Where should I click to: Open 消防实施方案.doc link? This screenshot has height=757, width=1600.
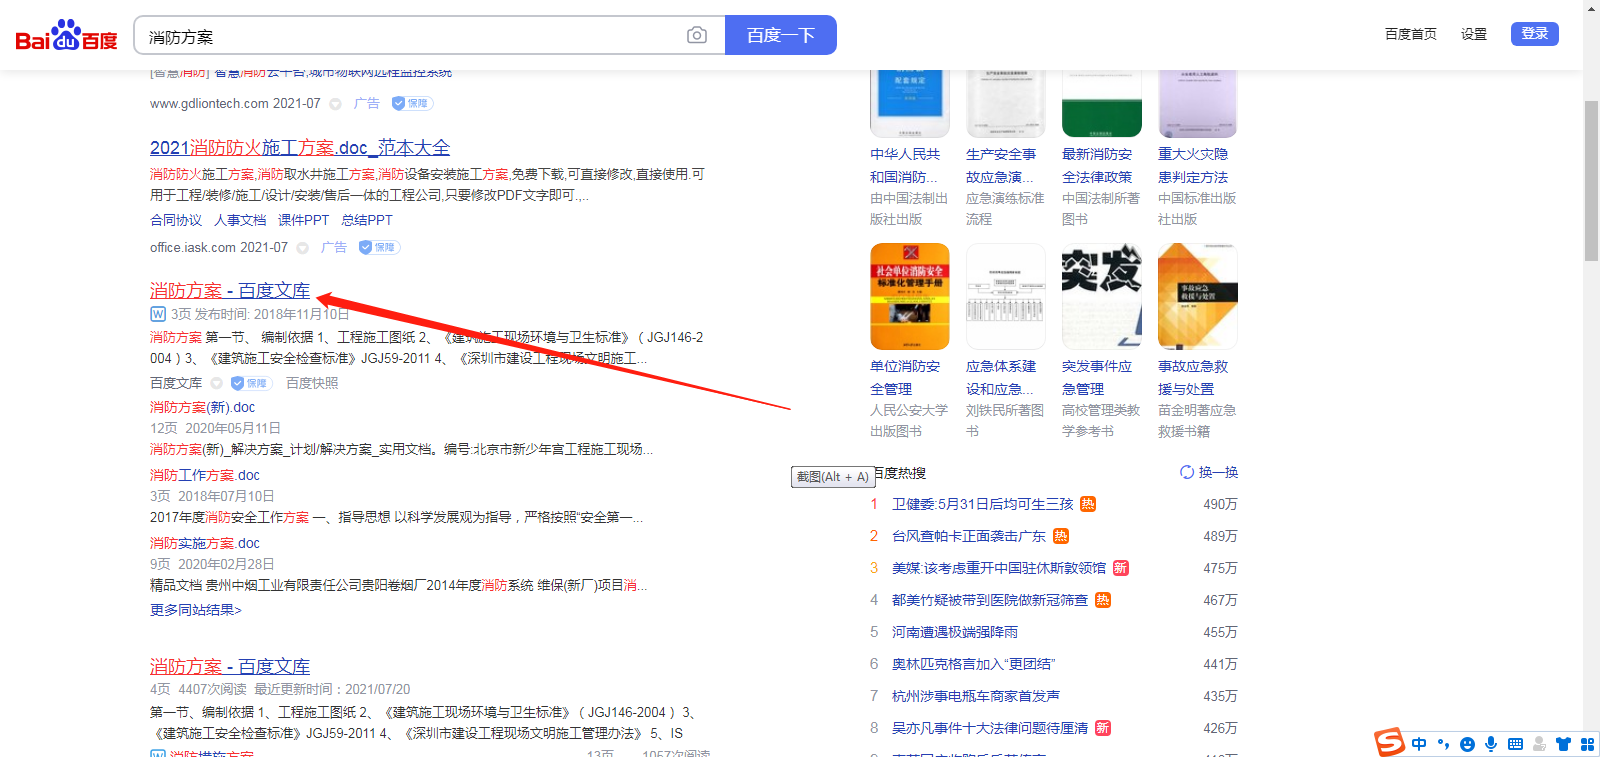[205, 543]
